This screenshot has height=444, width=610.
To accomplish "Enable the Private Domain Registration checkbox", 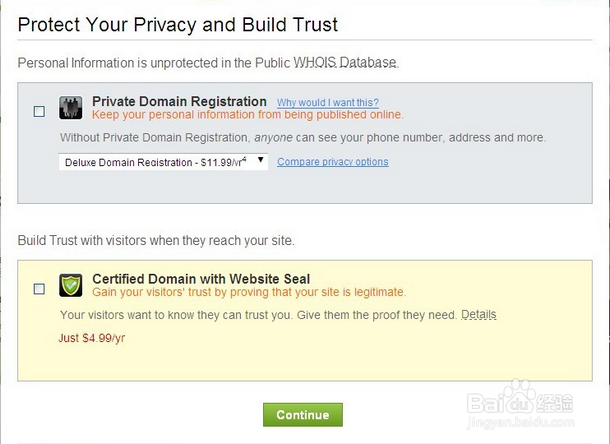I will [x=39, y=111].
